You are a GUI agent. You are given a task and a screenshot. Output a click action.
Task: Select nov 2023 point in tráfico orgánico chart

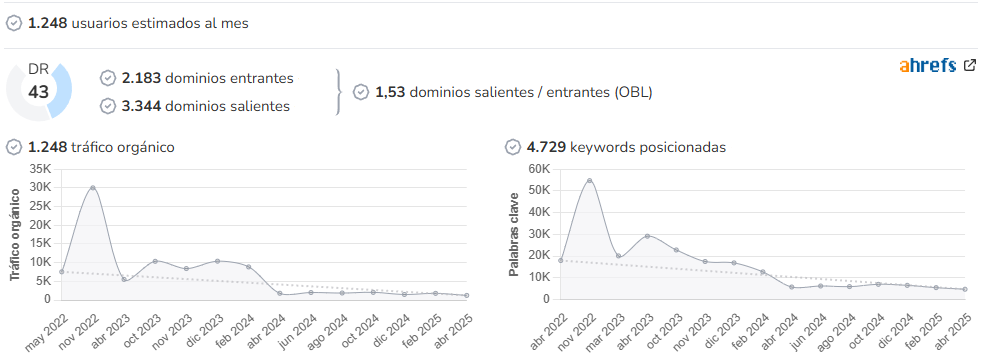pyautogui.click(x=186, y=269)
